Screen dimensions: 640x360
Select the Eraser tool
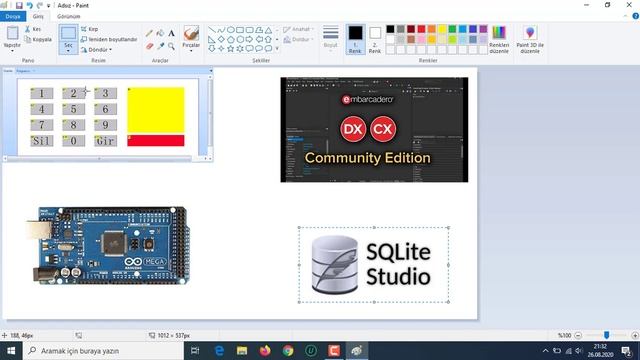click(x=149, y=47)
